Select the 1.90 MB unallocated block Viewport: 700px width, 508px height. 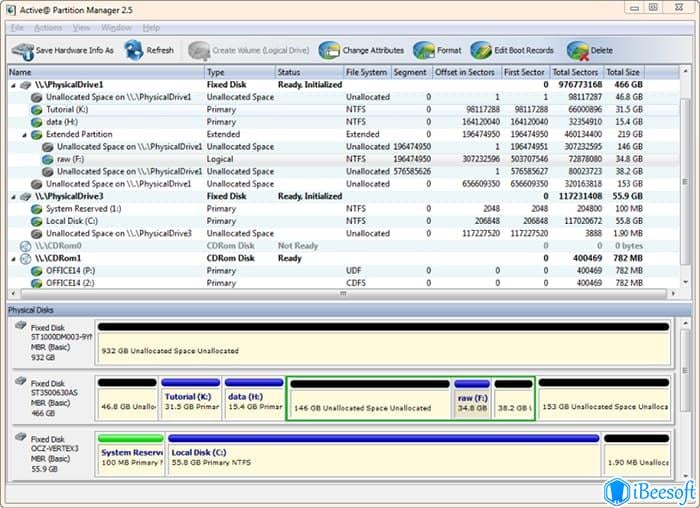tap(637, 454)
